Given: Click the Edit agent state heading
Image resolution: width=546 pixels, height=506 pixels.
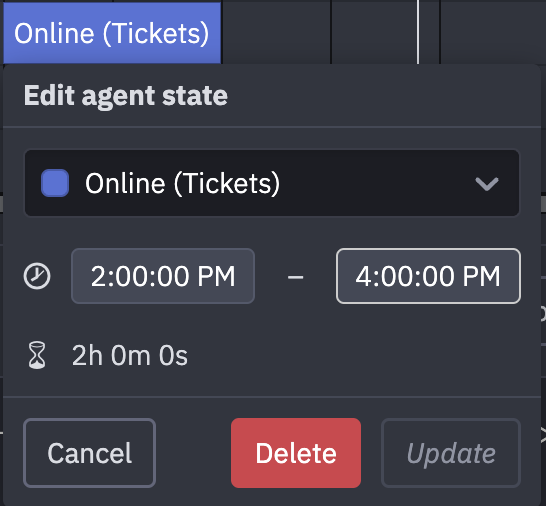Looking at the screenshot, I should click(x=126, y=96).
